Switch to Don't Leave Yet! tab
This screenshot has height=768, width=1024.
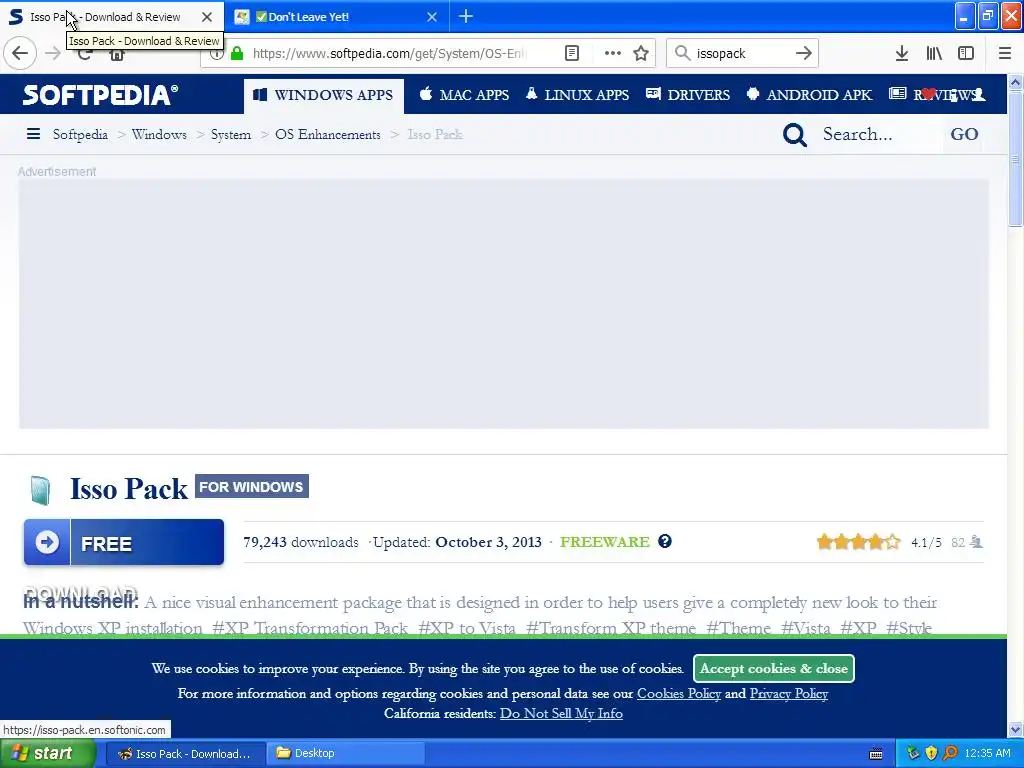[x=336, y=17]
